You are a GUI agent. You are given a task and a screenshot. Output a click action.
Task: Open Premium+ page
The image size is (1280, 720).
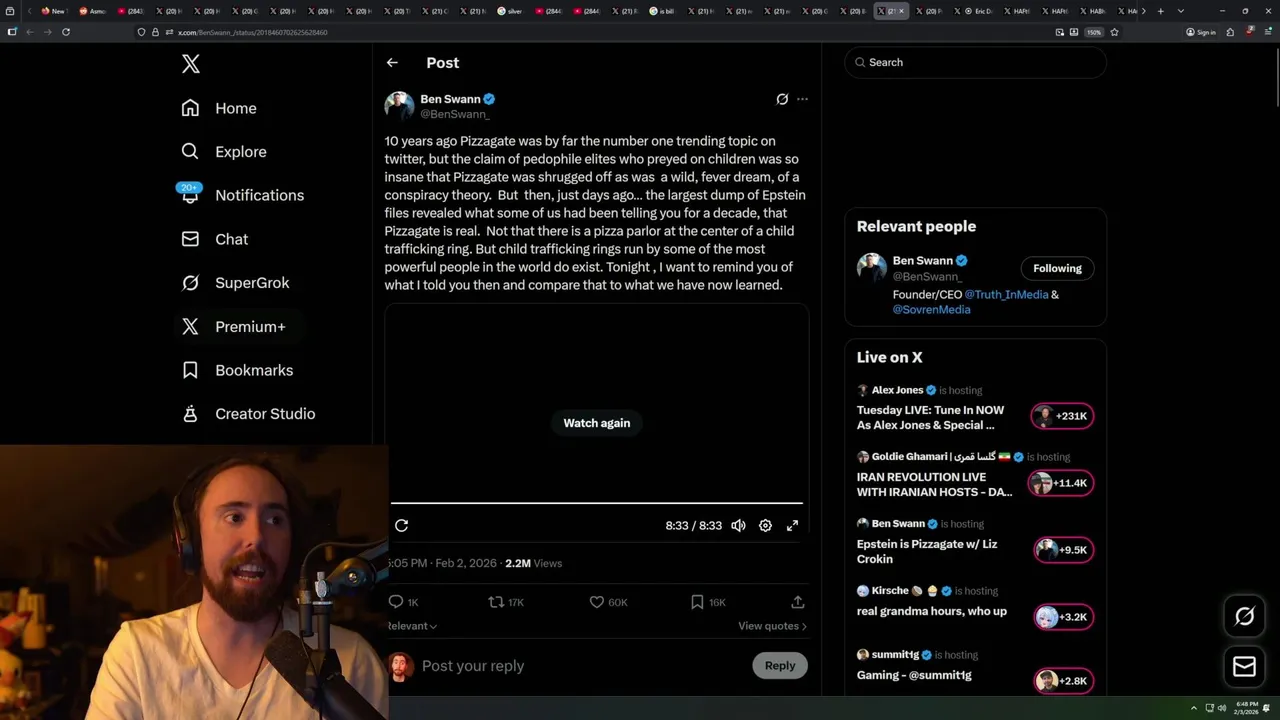click(x=233, y=326)
